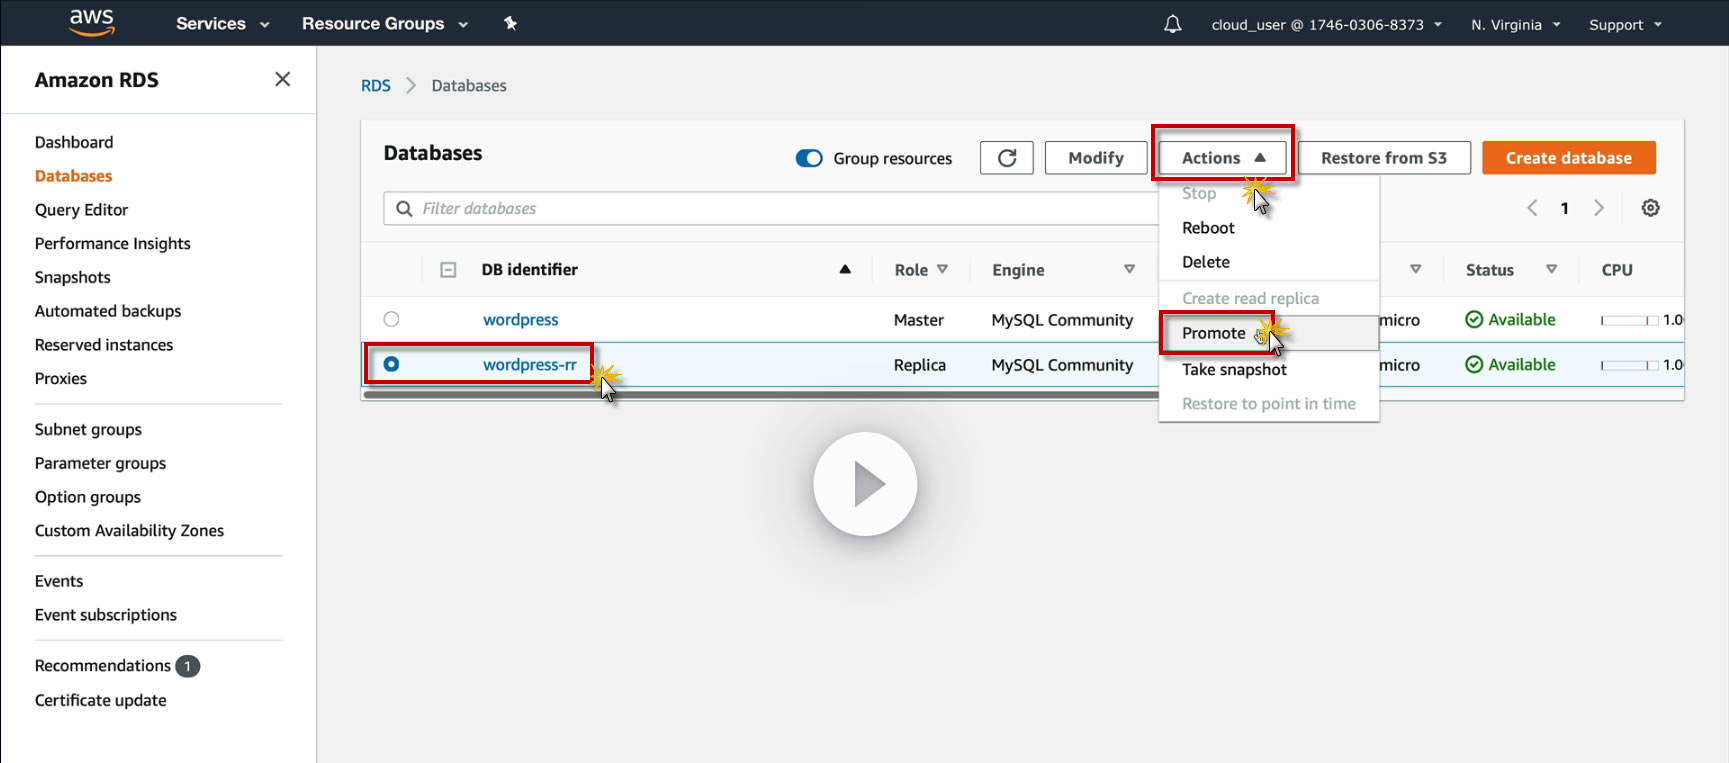Viewport: 1729px width, 763px height.
Task: Open the N. Virginia region dropdown
Action: point(1514,24)
